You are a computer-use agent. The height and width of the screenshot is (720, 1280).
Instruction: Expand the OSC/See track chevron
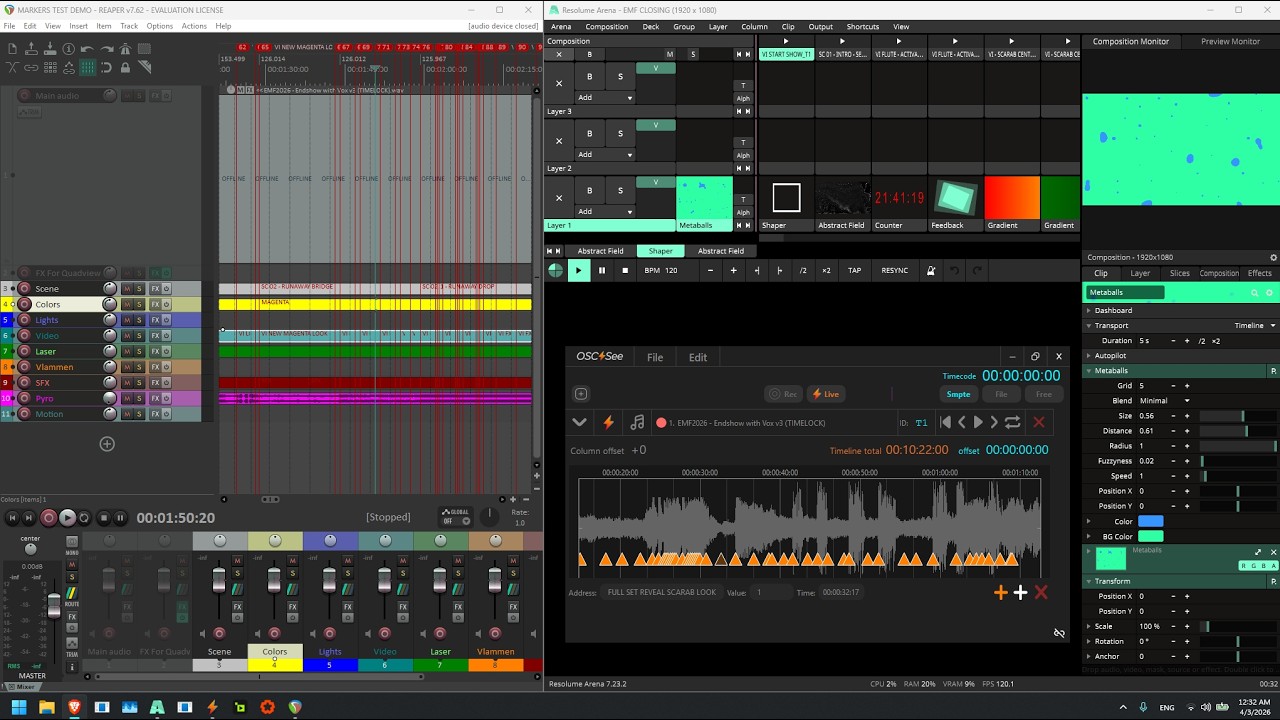(x=579, y=423)
